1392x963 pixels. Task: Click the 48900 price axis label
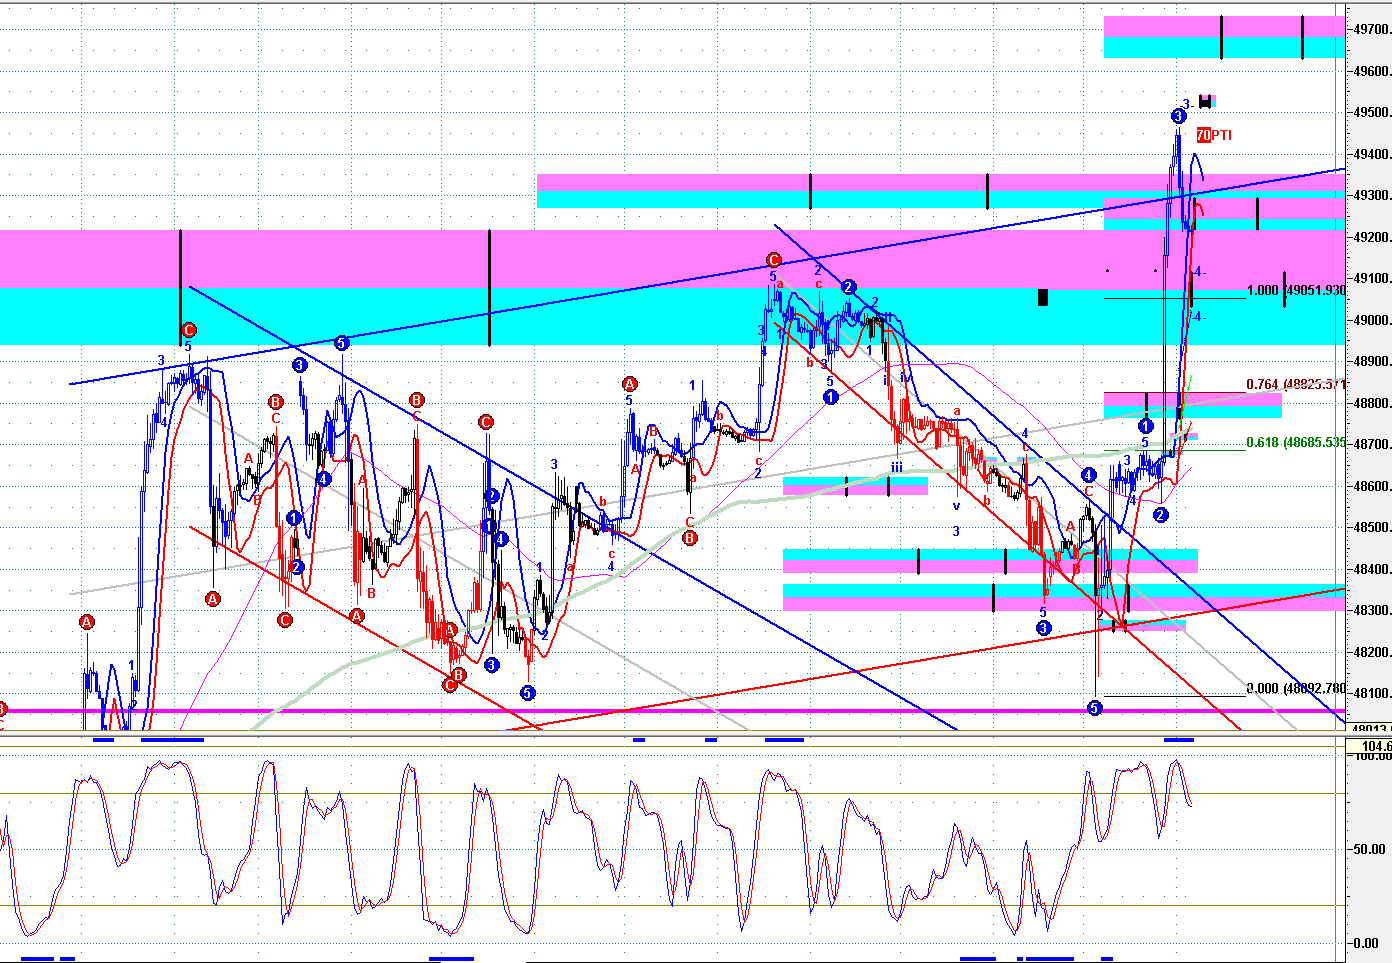[1371, 362]
